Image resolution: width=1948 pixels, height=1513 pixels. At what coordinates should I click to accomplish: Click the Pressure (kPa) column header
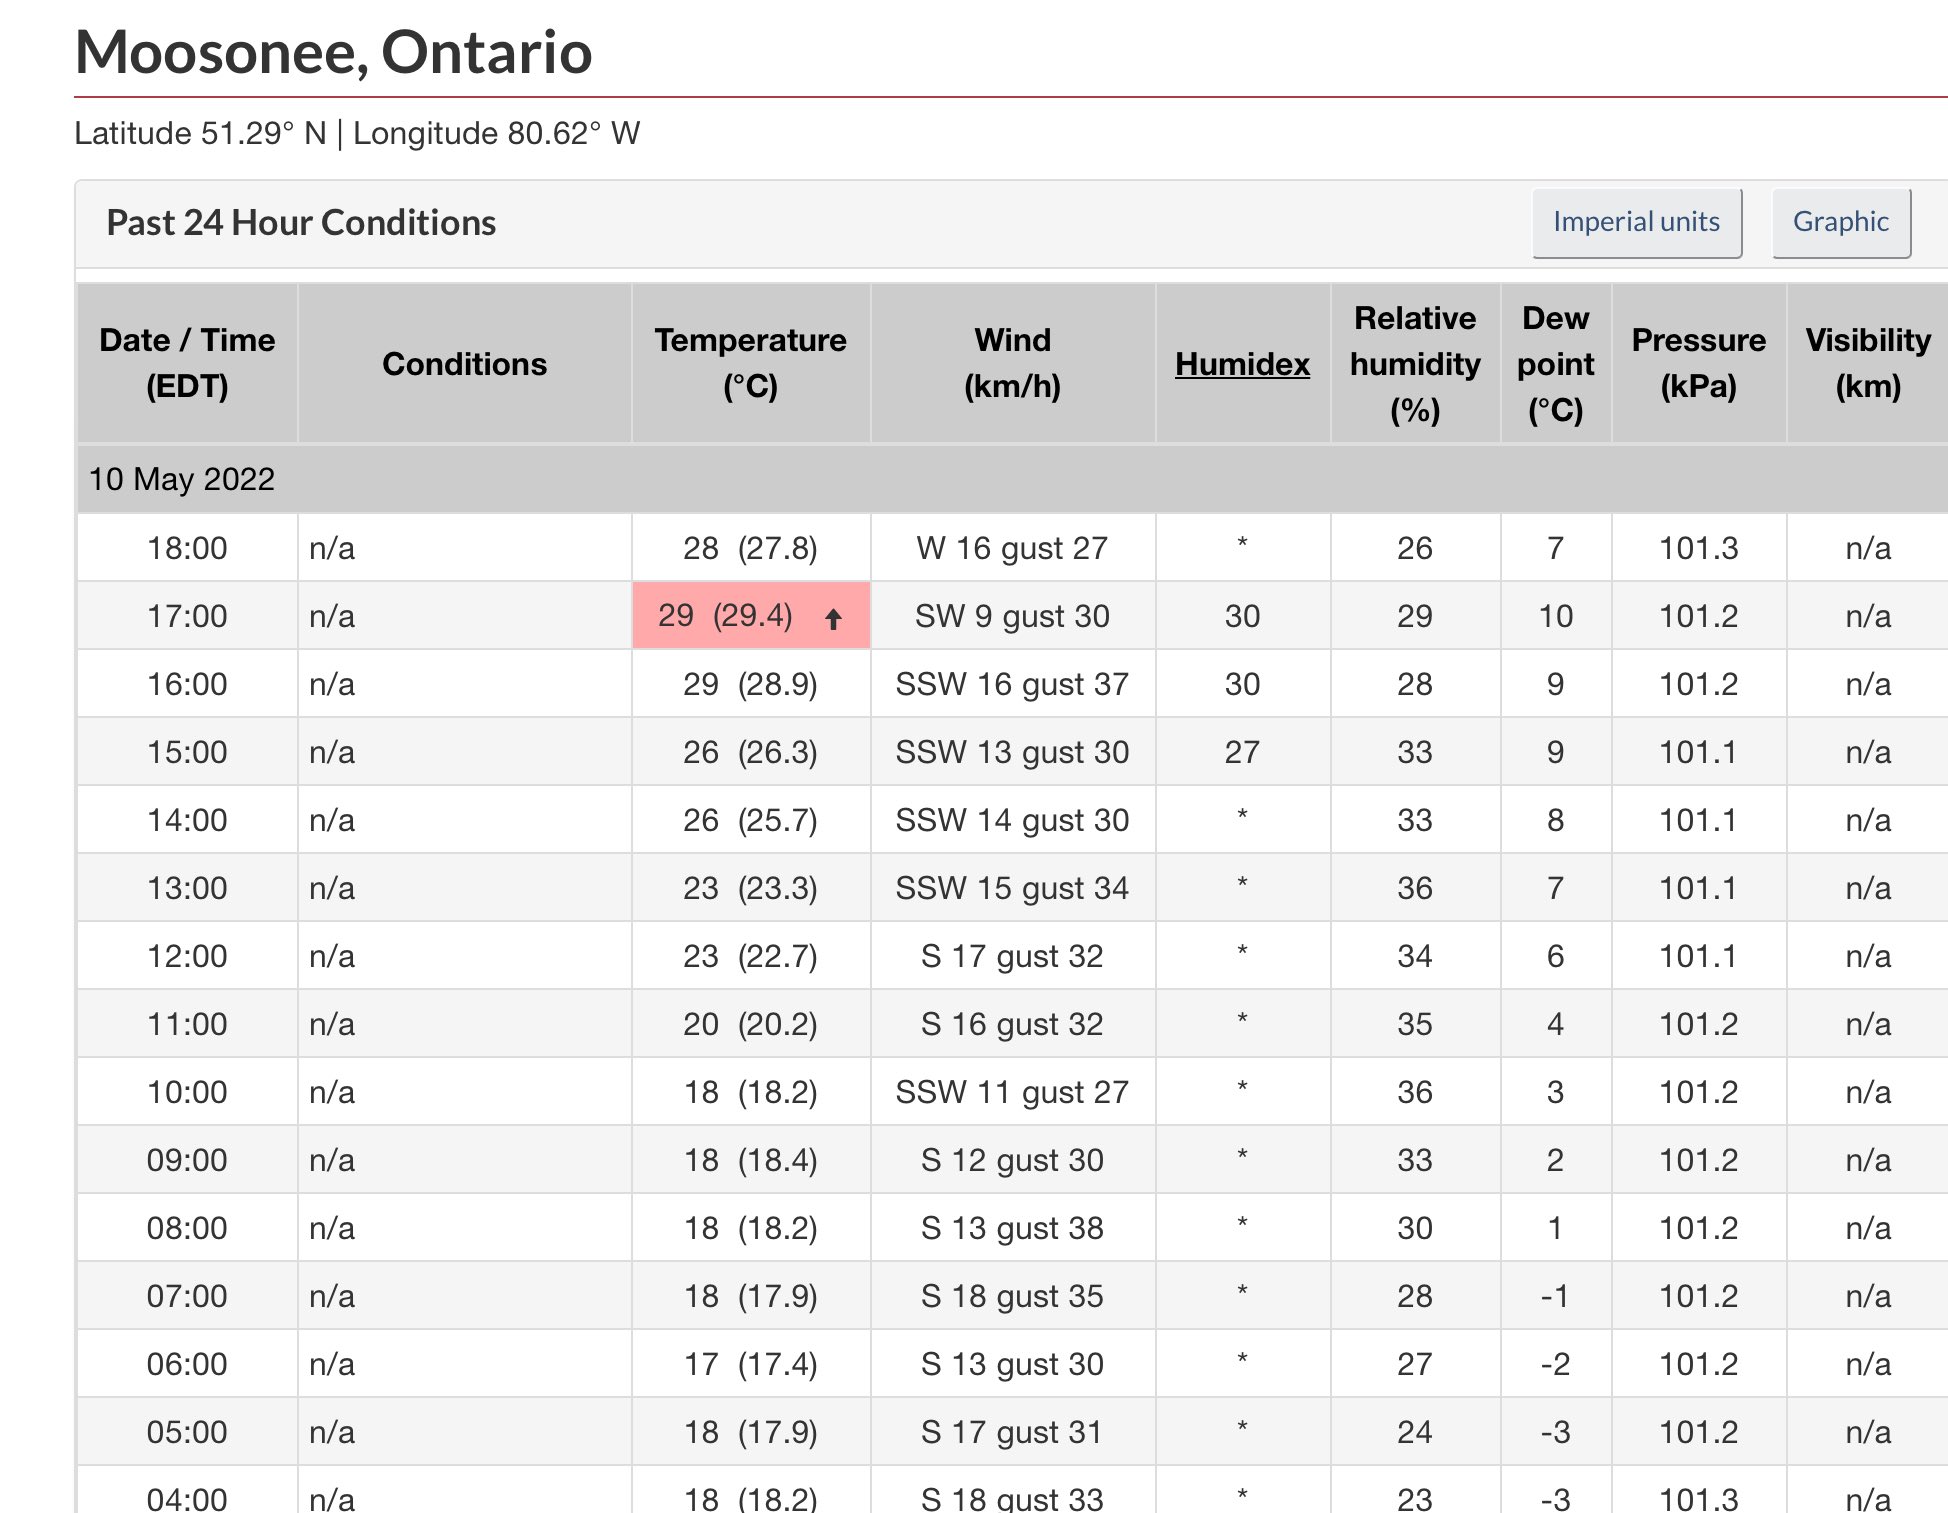click(x=1699, y=362)
